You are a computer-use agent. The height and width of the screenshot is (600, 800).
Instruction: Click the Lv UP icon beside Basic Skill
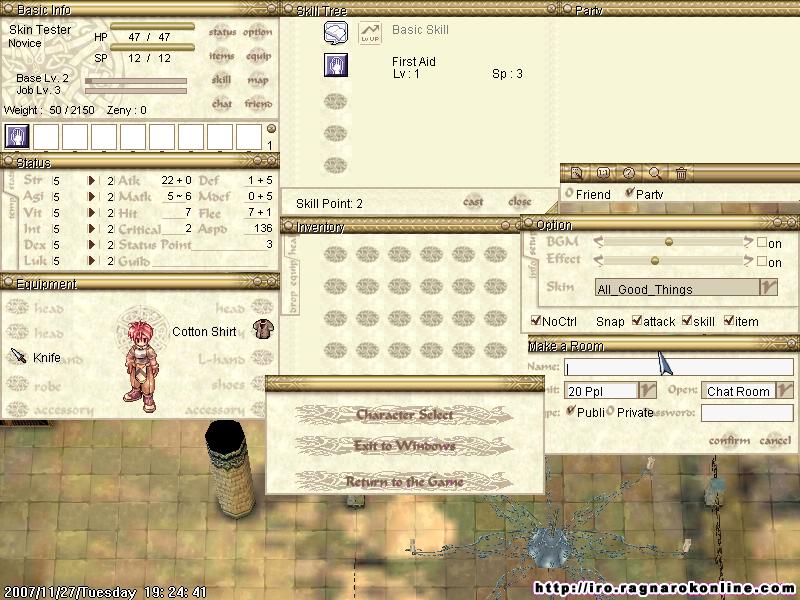click(370, 33)
